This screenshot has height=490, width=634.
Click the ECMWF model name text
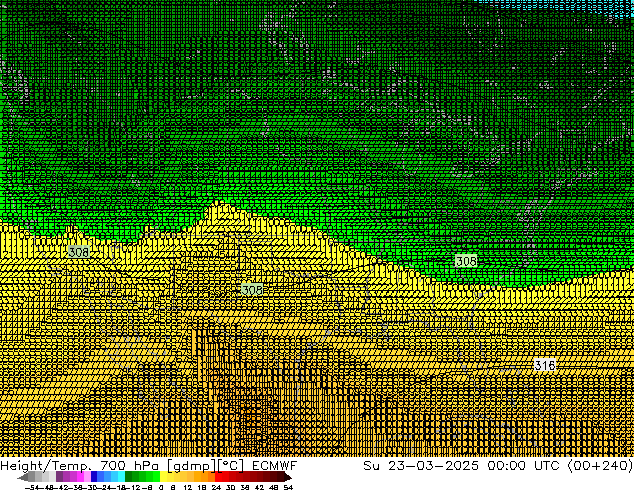click(275, 466)
